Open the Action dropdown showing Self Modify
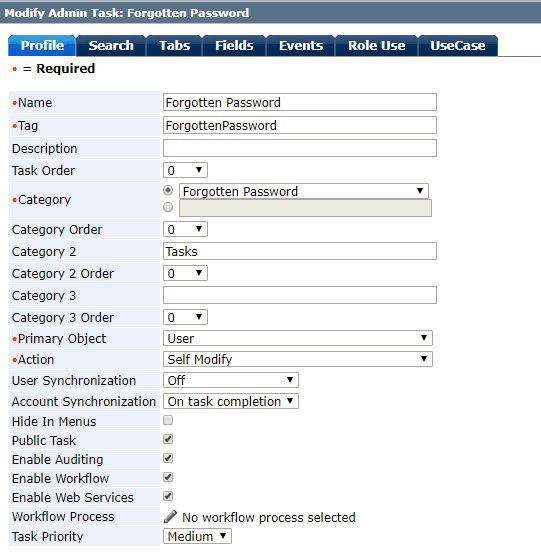Image resolution: width=541 pixels, height=554 pixels. (x=298, y=359)
